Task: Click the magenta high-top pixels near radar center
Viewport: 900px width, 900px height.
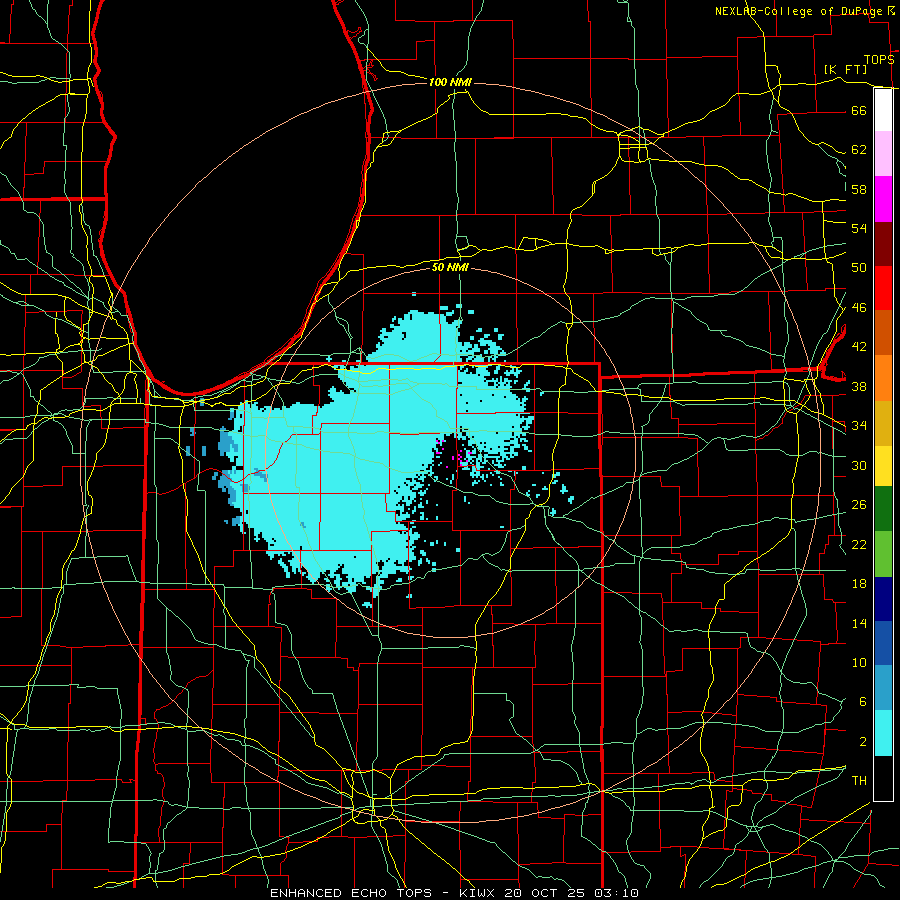Action: [455, 454]
